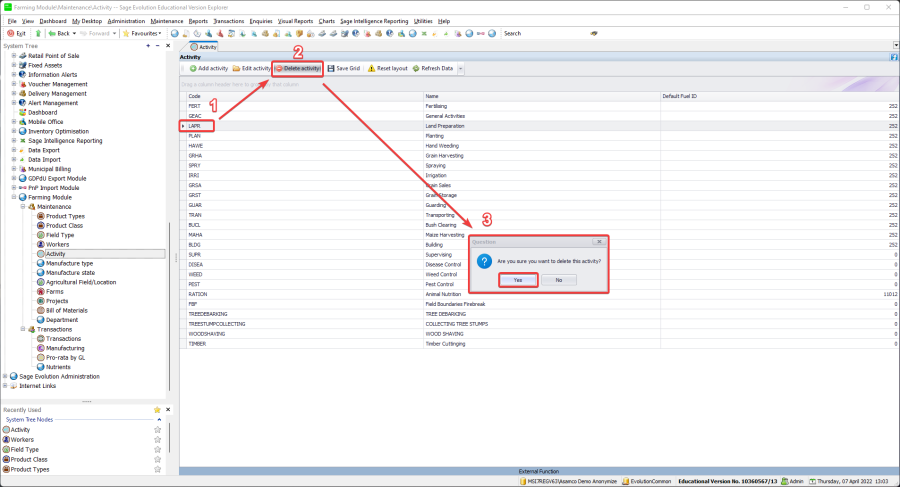Confirm deletion by clicking Yes
The width and height of the screenshot is (900, 487).
tap(518, 280)
